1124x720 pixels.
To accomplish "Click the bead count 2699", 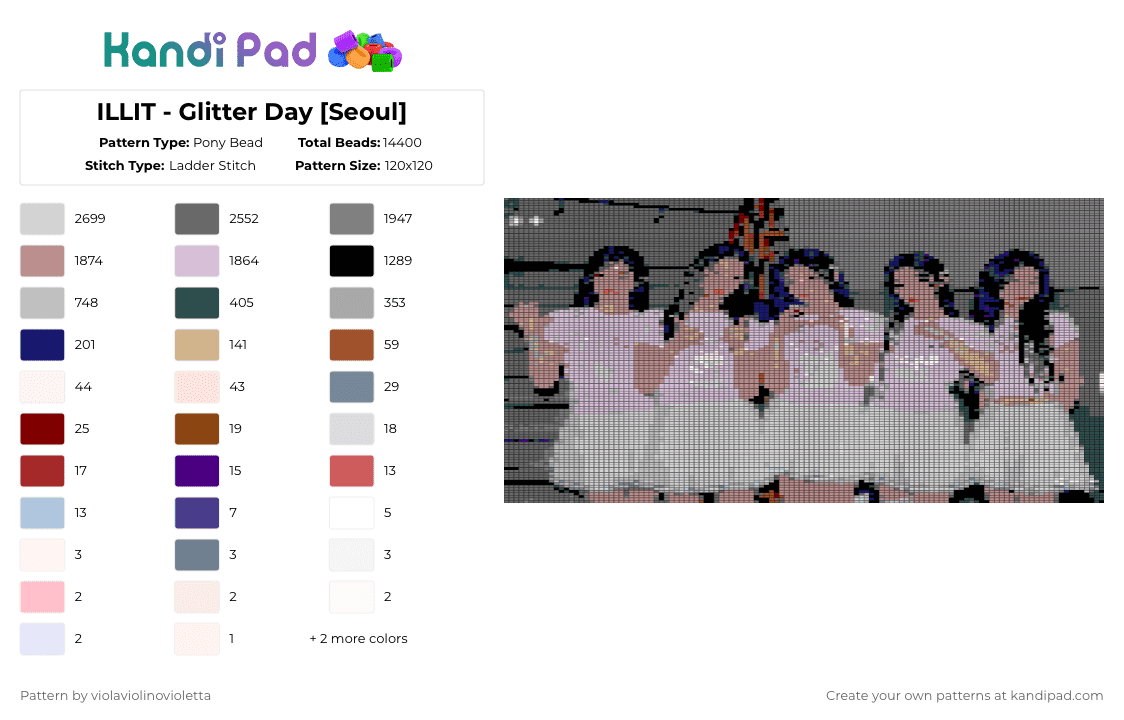I will [x=90, y=219].
